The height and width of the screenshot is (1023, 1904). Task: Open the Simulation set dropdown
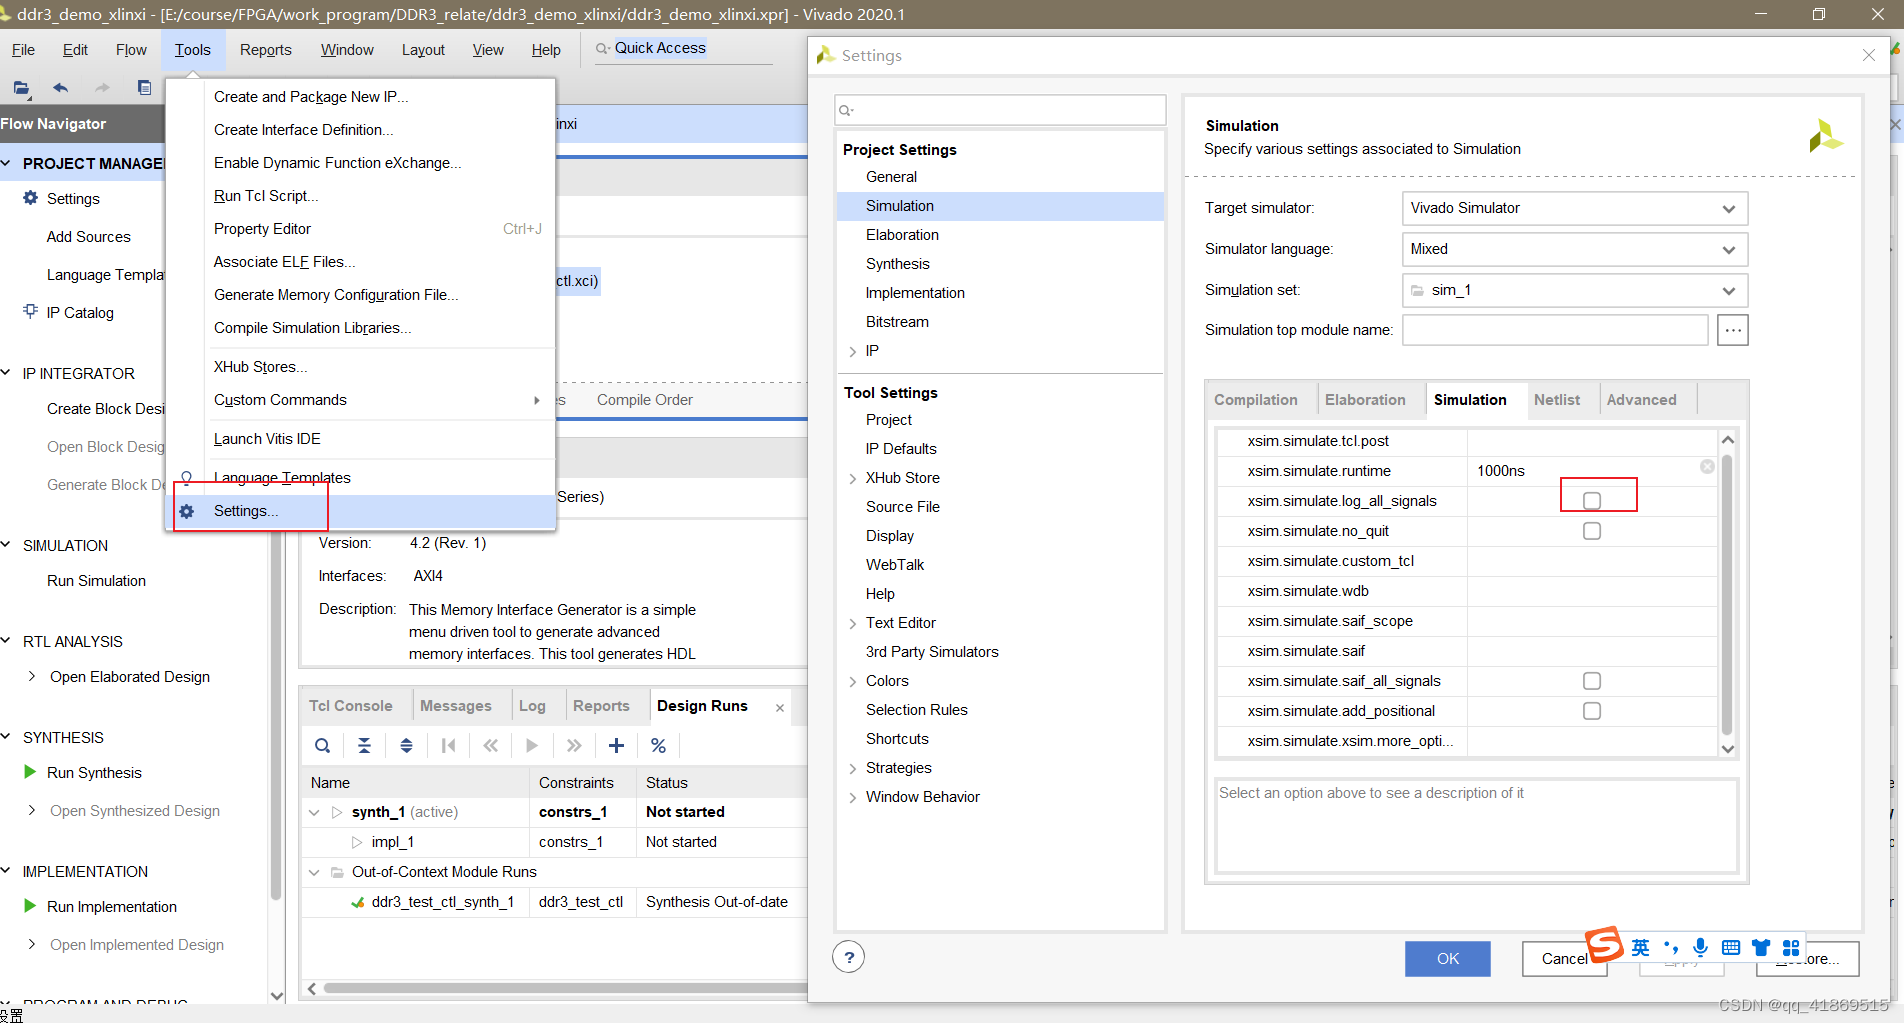click(x=1575, y=290)
